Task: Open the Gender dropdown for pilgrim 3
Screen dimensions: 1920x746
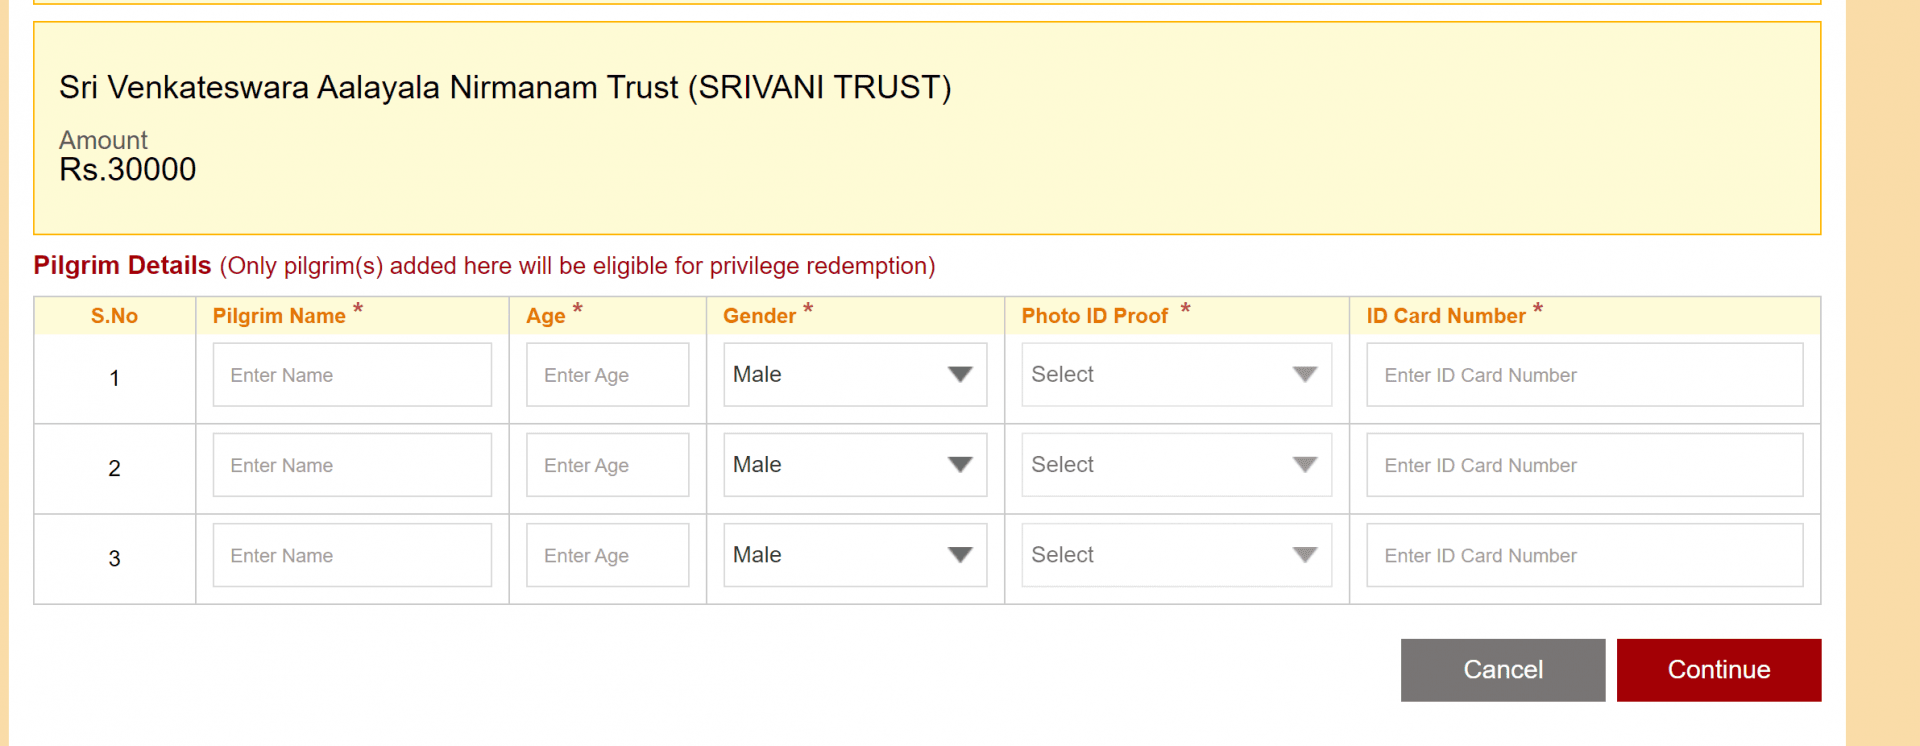Action: (x=854, y=555)
